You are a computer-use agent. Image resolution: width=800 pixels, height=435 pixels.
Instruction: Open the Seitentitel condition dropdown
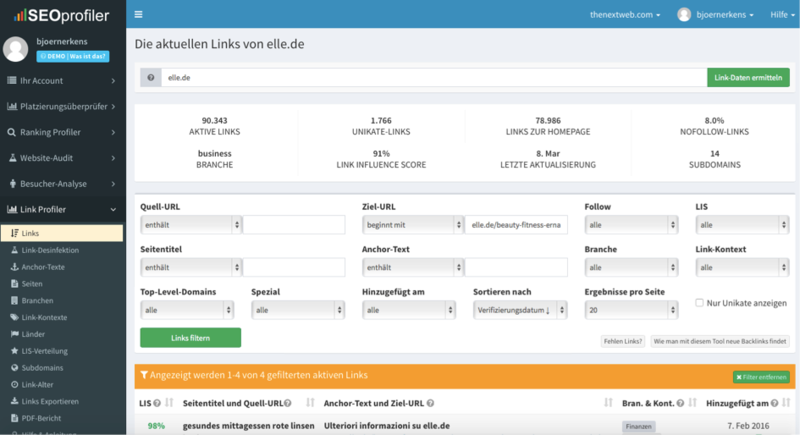190,267
